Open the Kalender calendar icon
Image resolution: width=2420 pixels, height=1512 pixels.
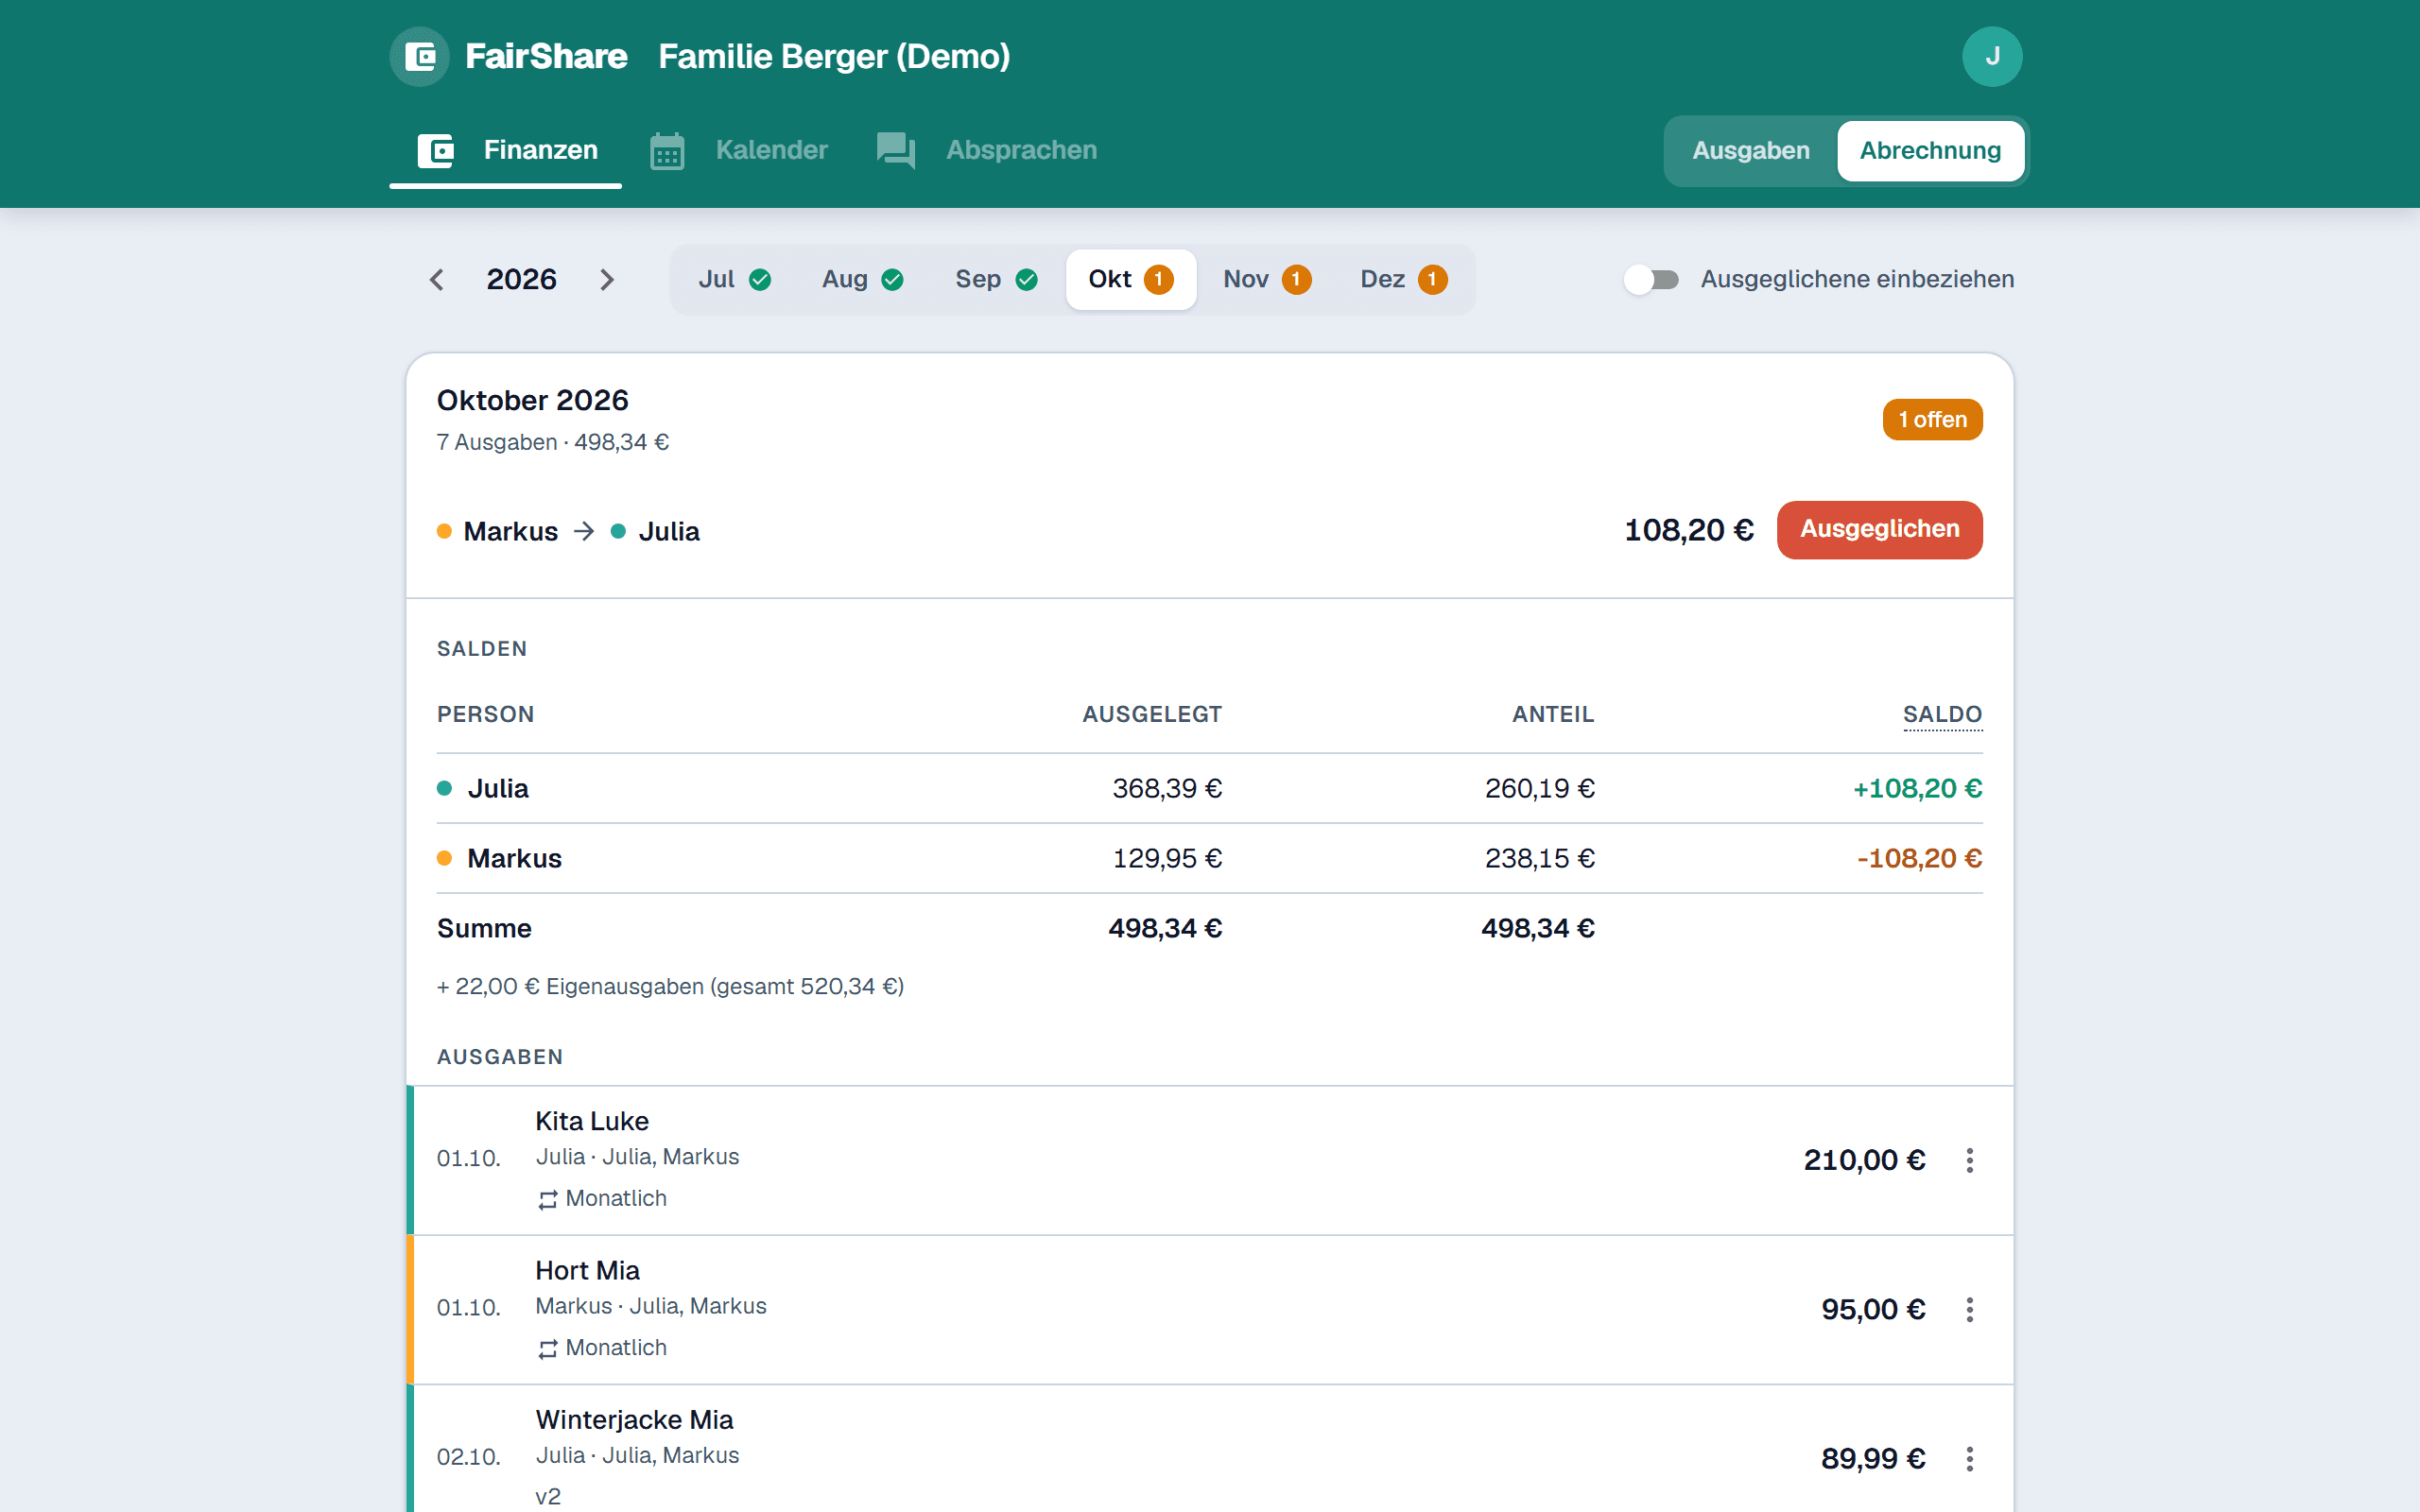tap(667, 151)
